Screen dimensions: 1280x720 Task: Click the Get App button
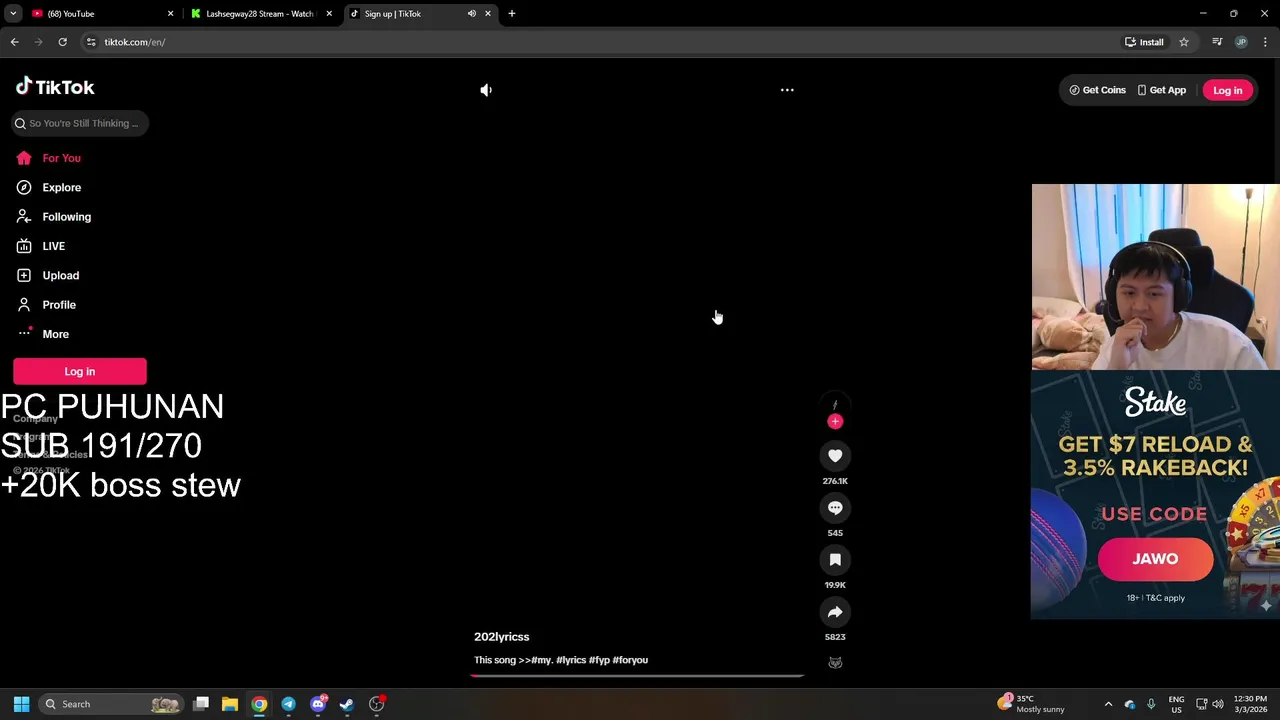[x=1162, y=90]
